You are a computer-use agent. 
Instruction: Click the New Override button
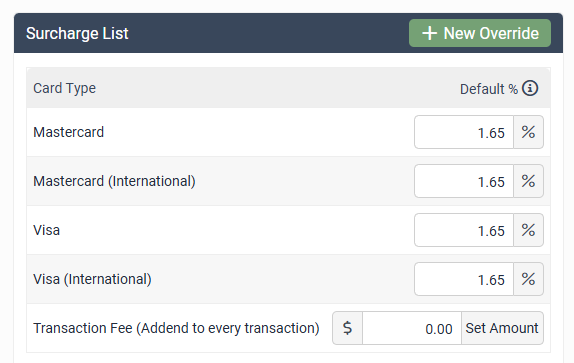coord(480,33)
